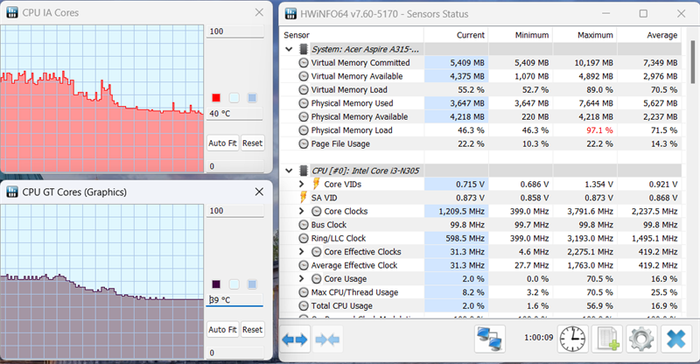Click the Bus Clock sensor icon
The width and height of the screenshot is (700, 364).
(304, 225)
